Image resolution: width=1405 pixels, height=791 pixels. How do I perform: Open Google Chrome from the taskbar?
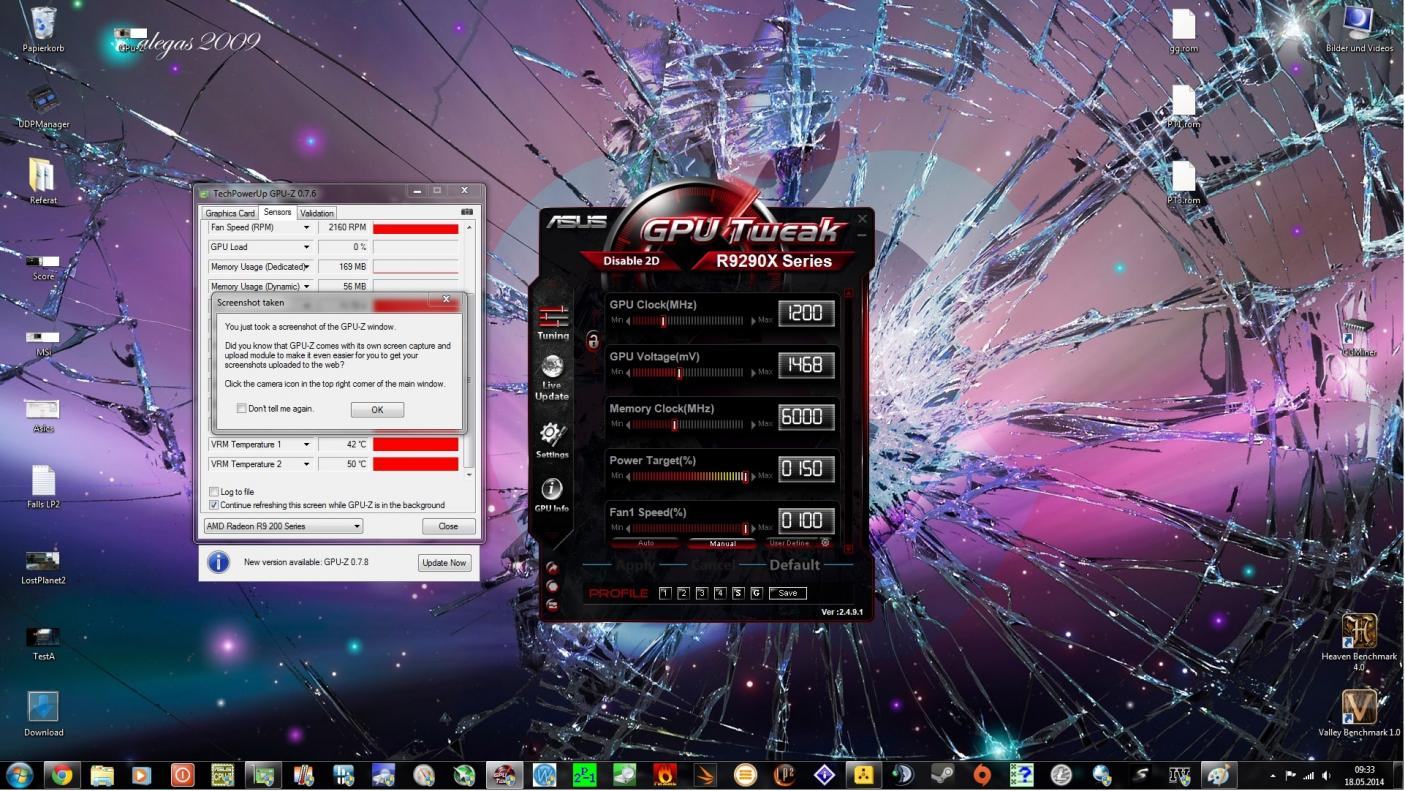point(62,774)
